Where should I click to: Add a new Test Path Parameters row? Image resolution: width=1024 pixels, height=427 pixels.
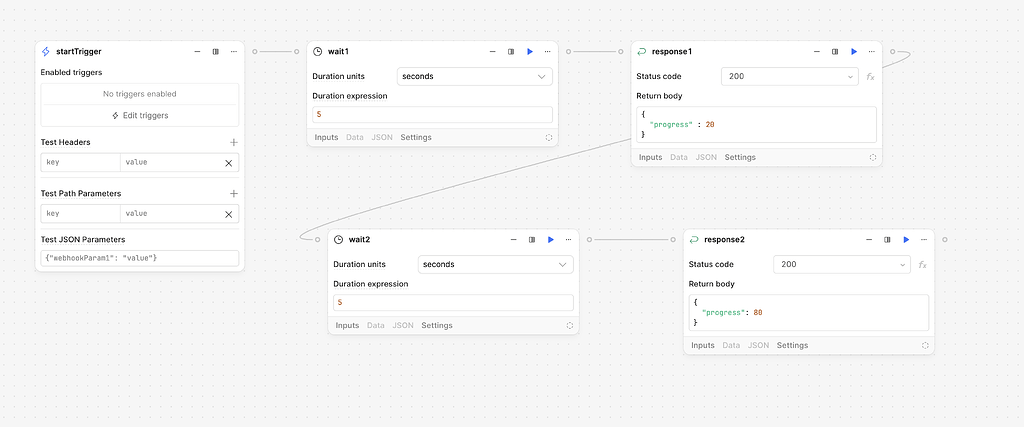[x=234, y=194]
